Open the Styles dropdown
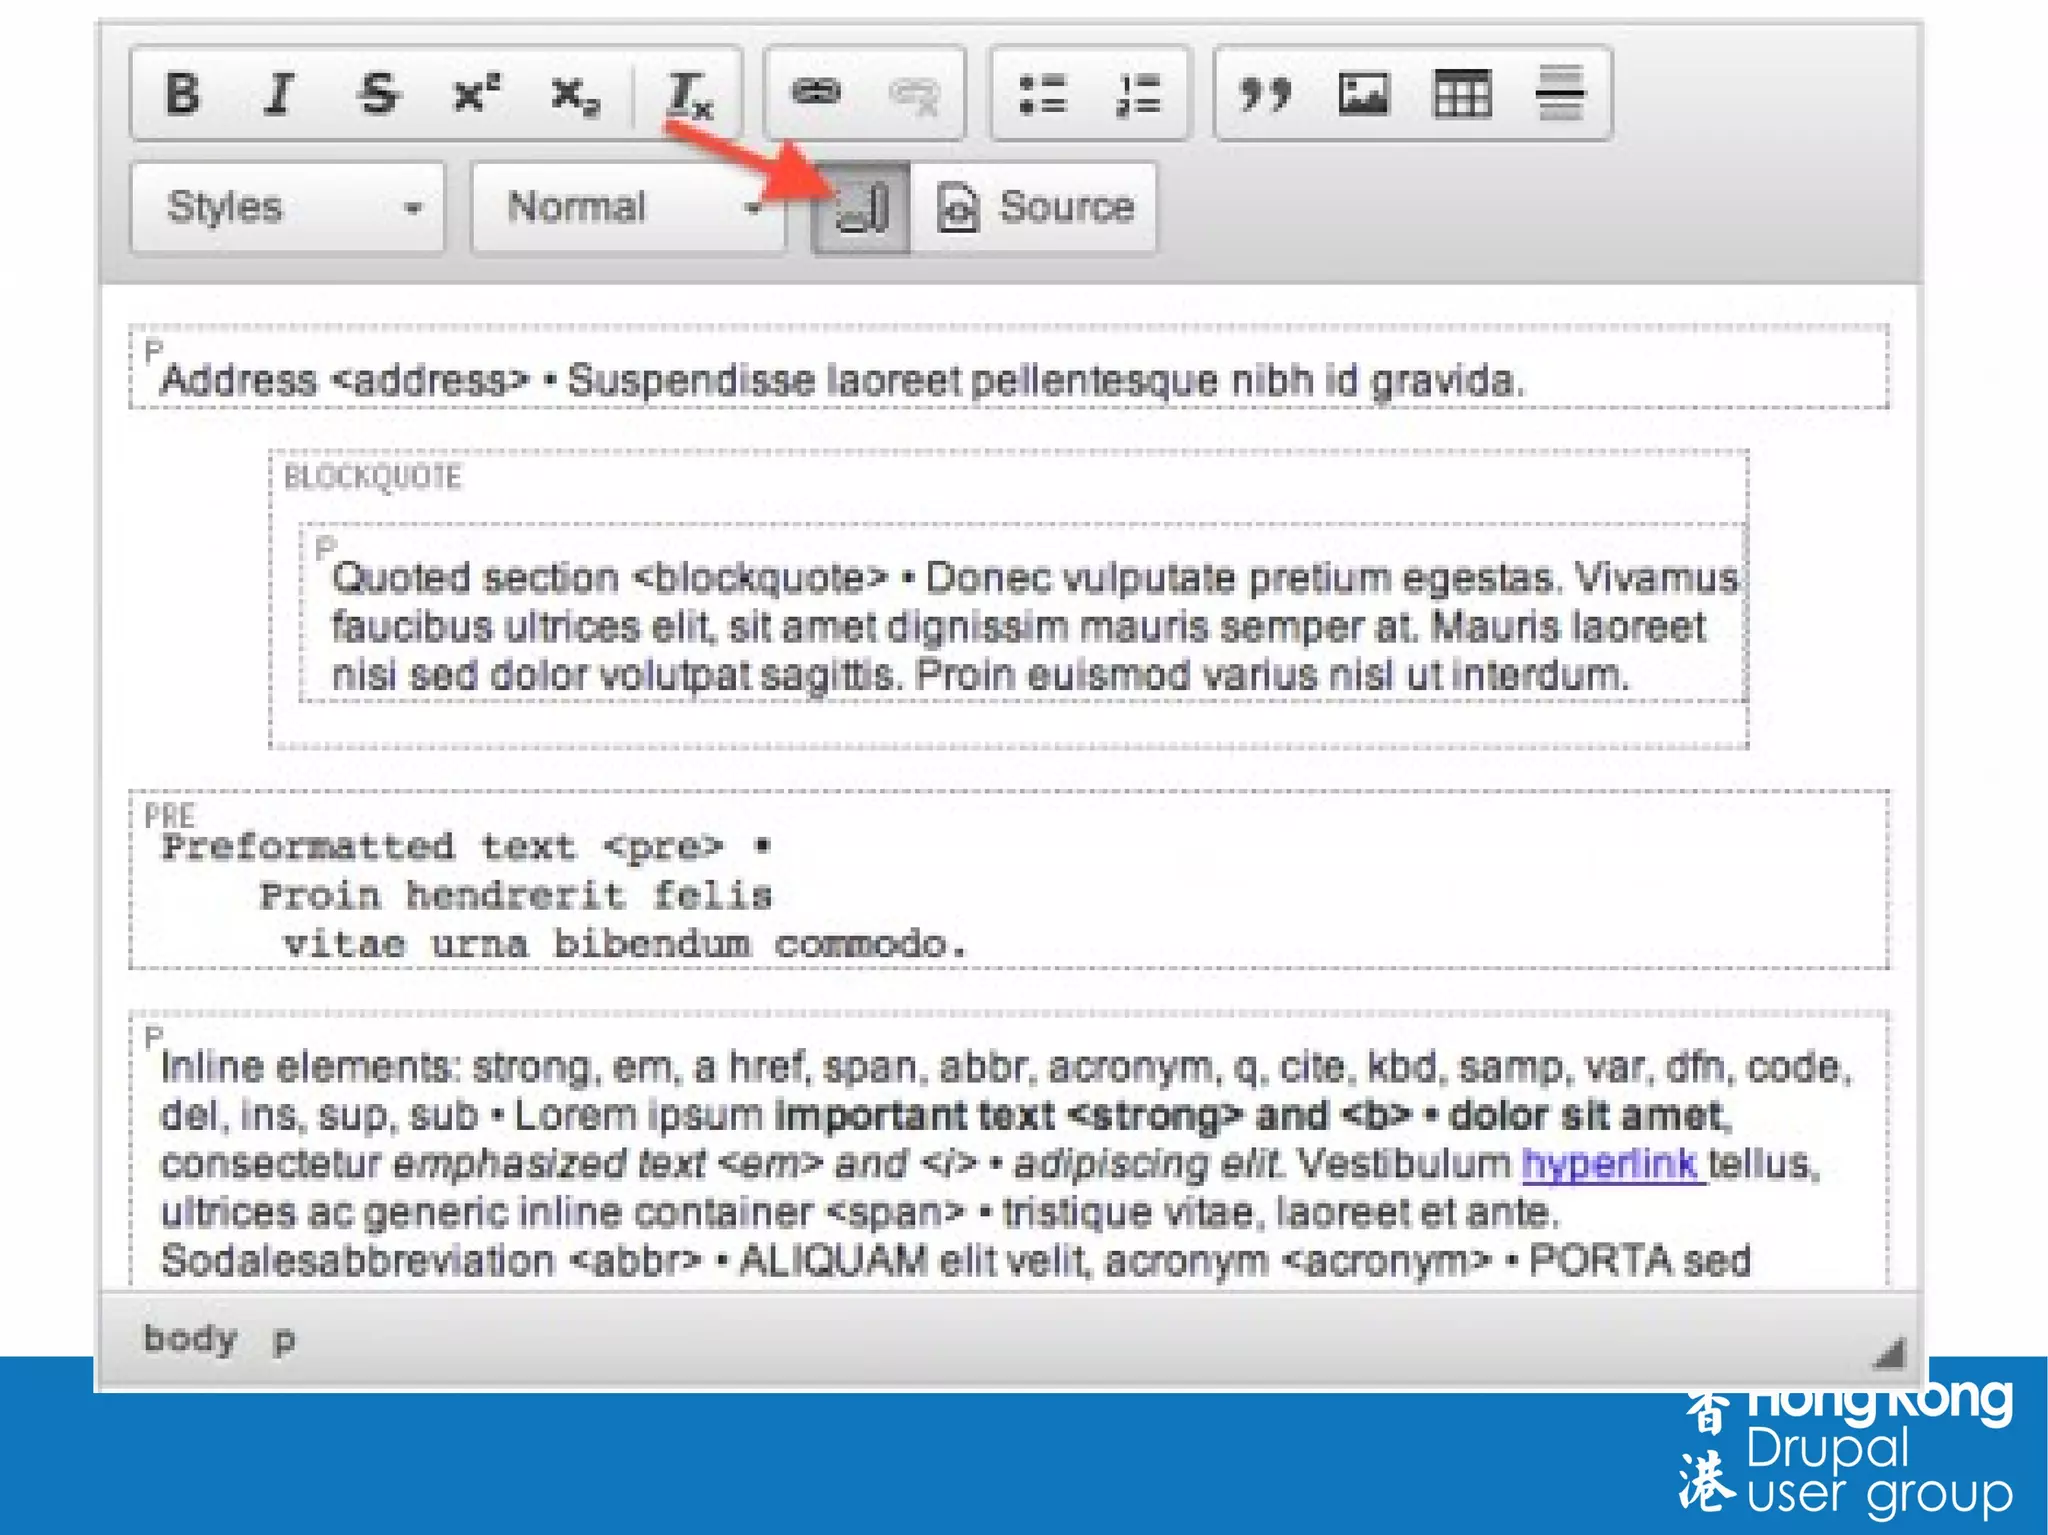Viewport: 2048px width, 1535px height. [x=288, y=208]
